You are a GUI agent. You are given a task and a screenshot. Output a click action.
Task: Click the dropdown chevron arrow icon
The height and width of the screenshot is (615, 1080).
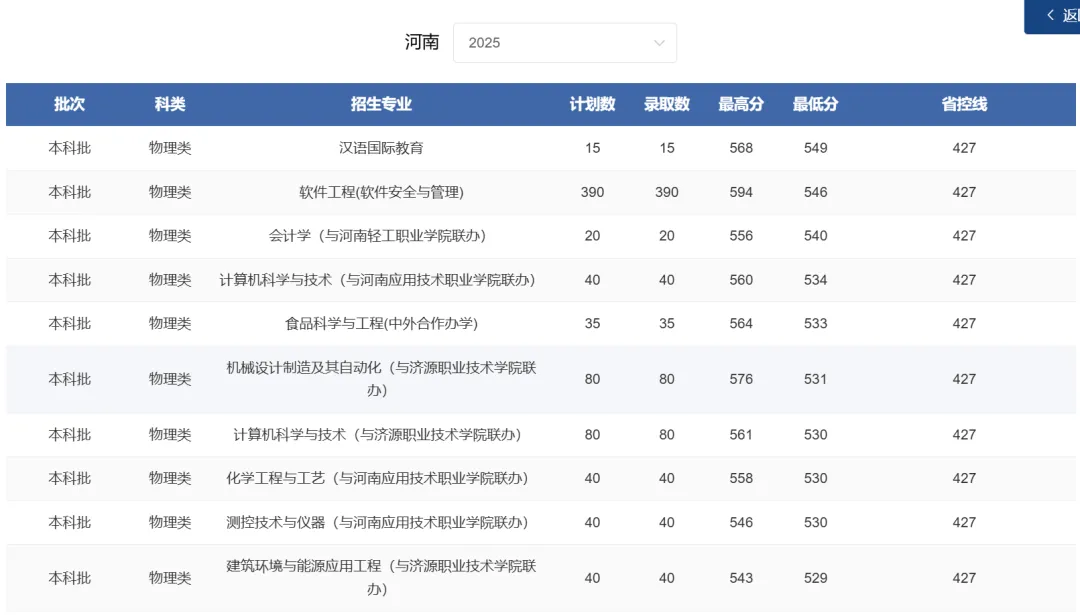[658, 43]
